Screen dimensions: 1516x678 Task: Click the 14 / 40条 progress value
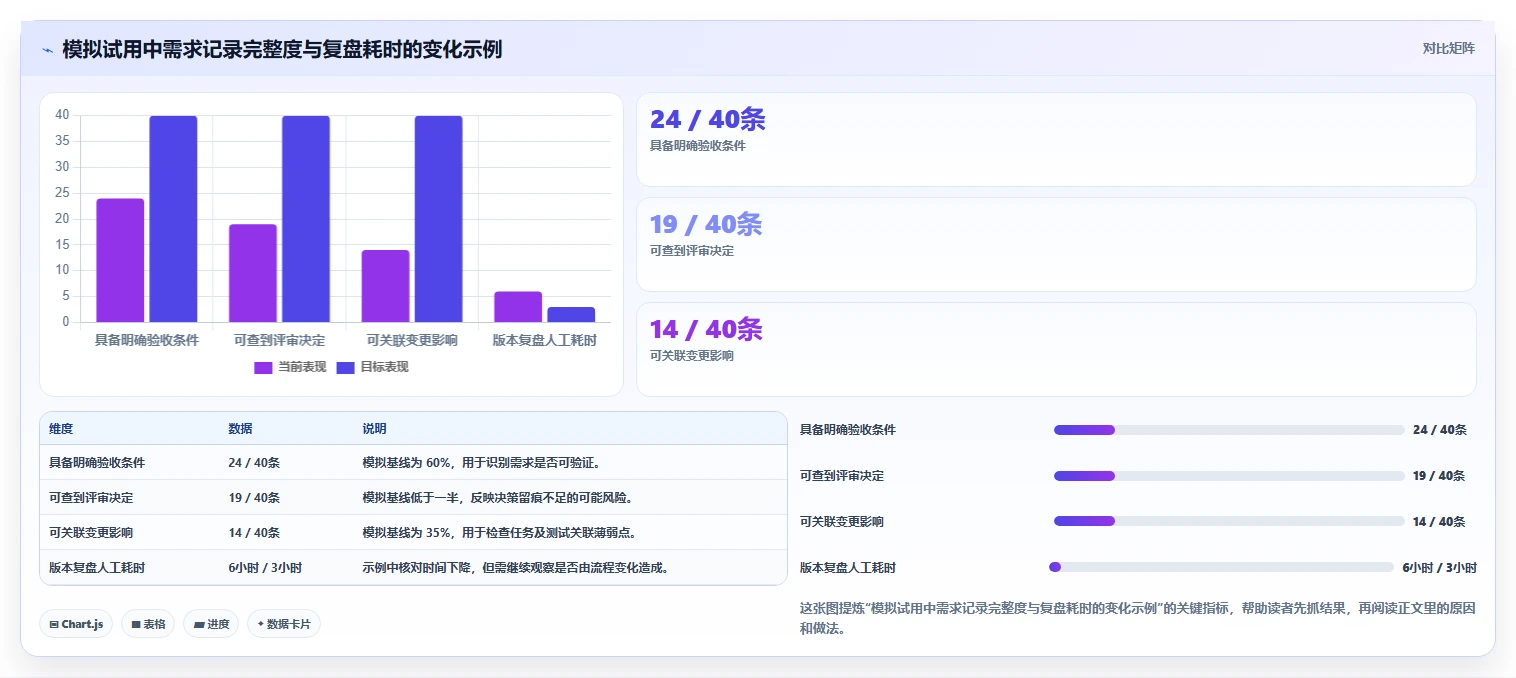tap(1439, 521)
